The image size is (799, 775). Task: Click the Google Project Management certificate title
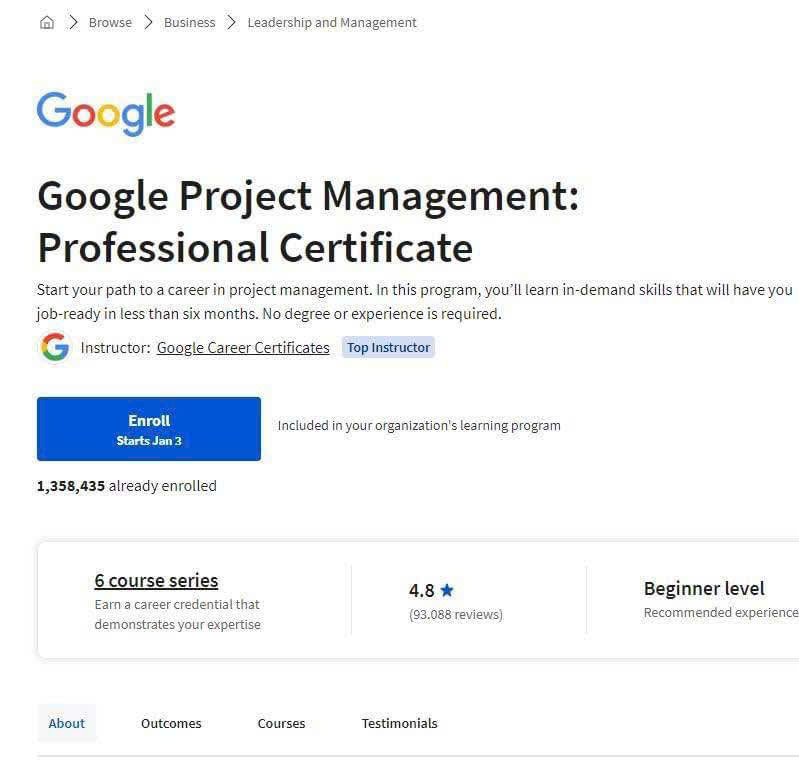click(308, 222)
